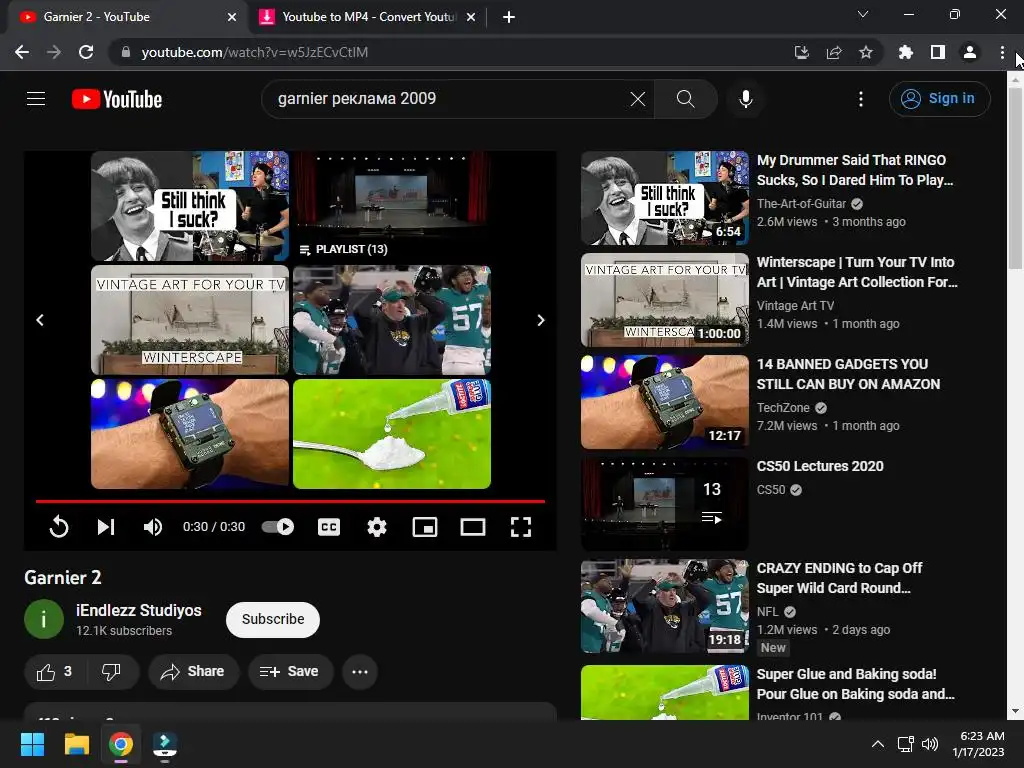The height and width of the screenshot is (768, 1024).
Task: Open YouTube settings three-dot menu
Action: (x=861, y=99)
